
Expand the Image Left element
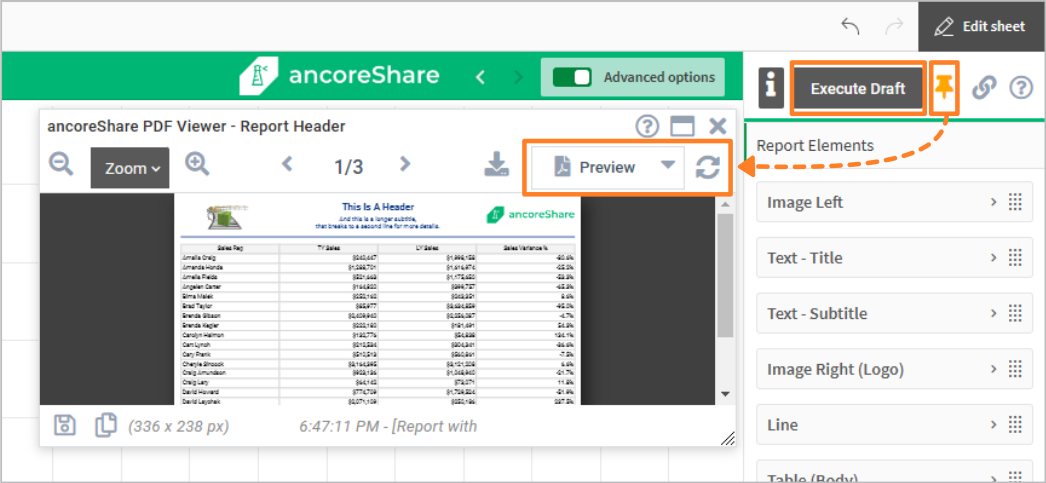click(993, 201)
